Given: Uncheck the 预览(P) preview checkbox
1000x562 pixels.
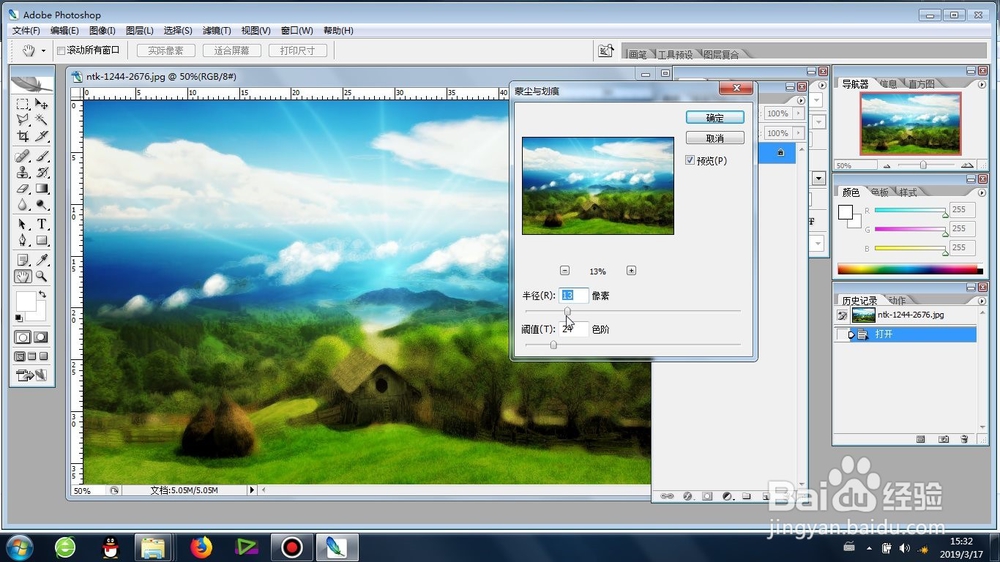Looking at the screenshot, I should [690, 160].
